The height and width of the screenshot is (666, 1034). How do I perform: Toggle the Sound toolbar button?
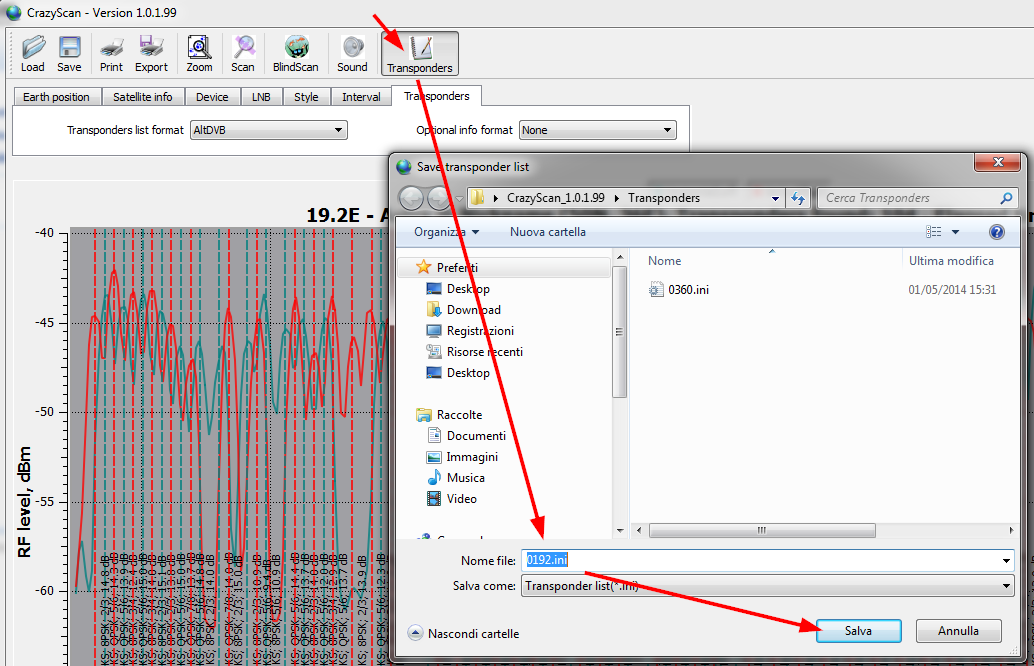(352, 54)
